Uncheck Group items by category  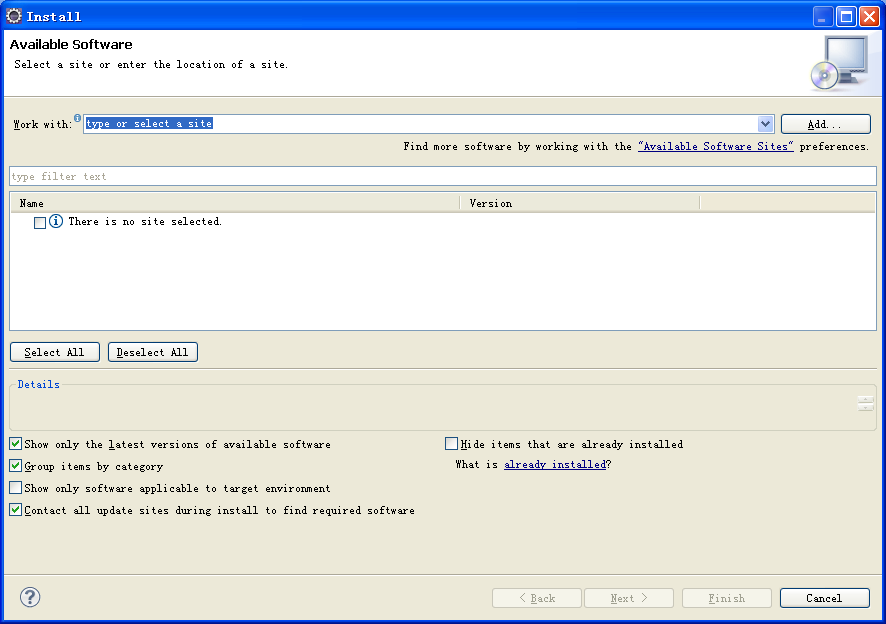[x=16, y=466]
